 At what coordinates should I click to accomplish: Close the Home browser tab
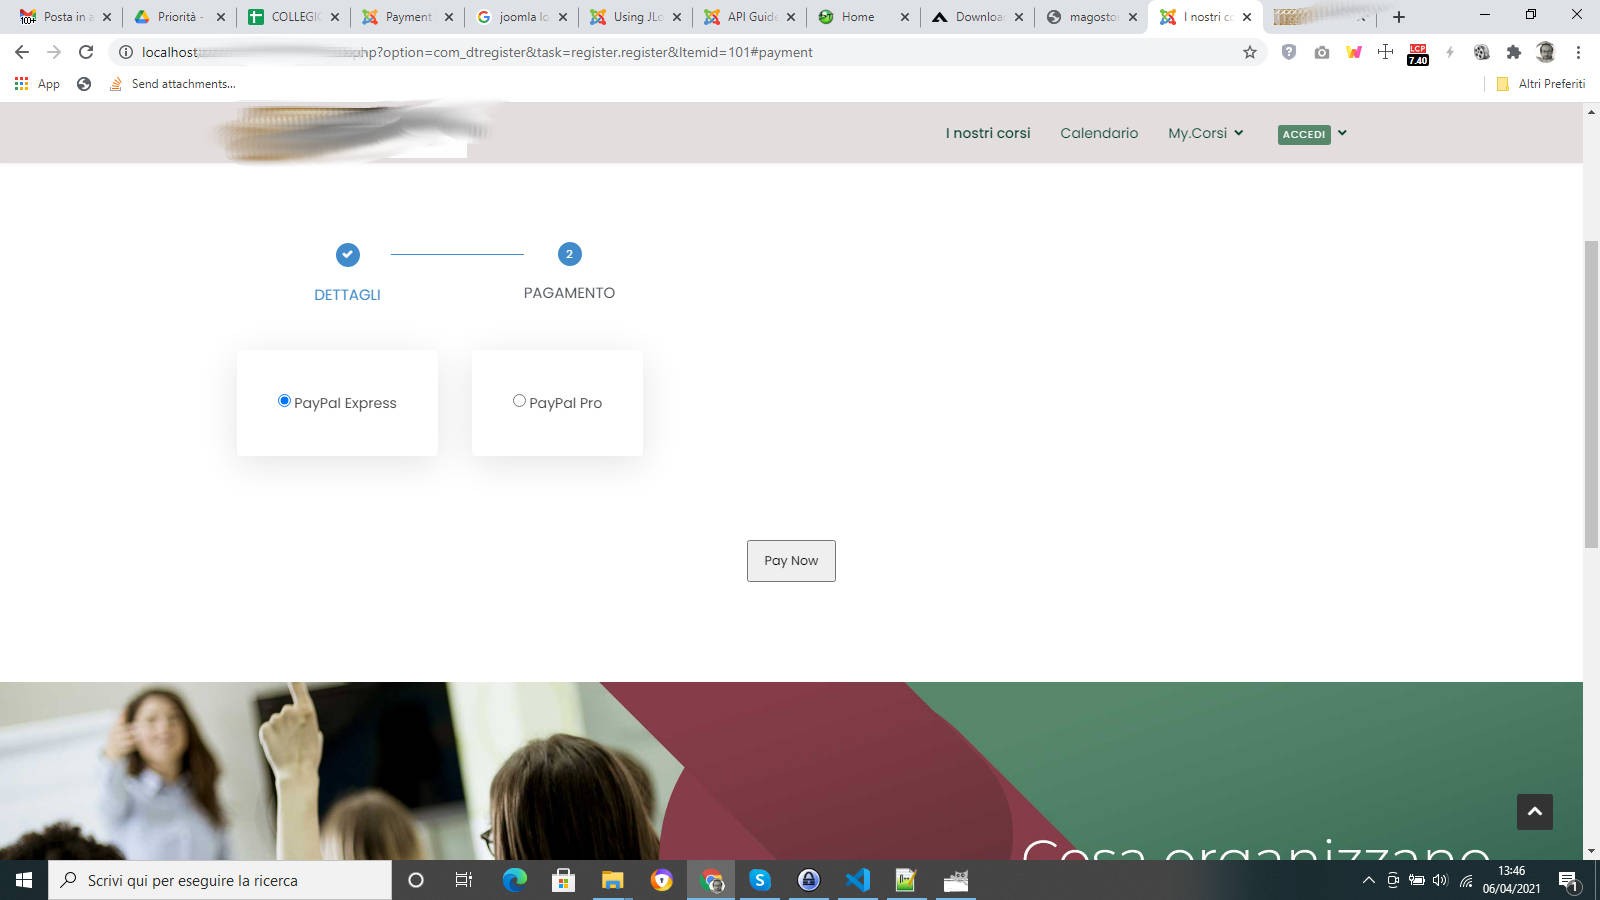tap(905, 17)
